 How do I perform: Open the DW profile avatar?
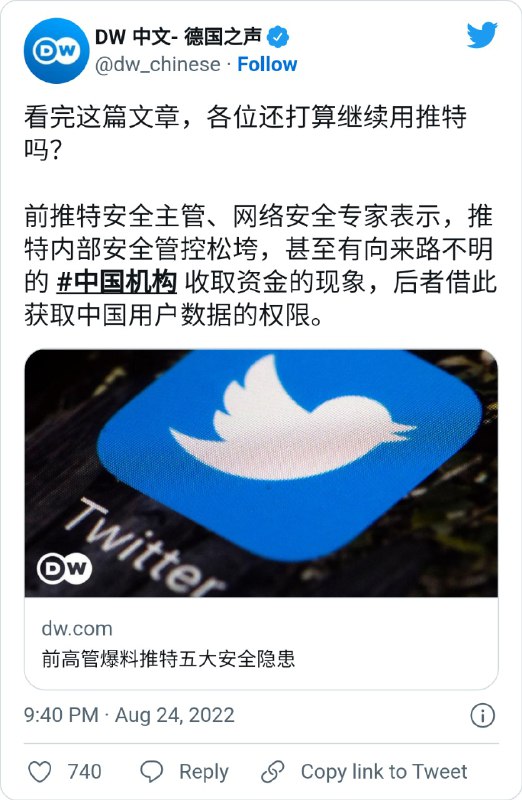pos(56,51)
